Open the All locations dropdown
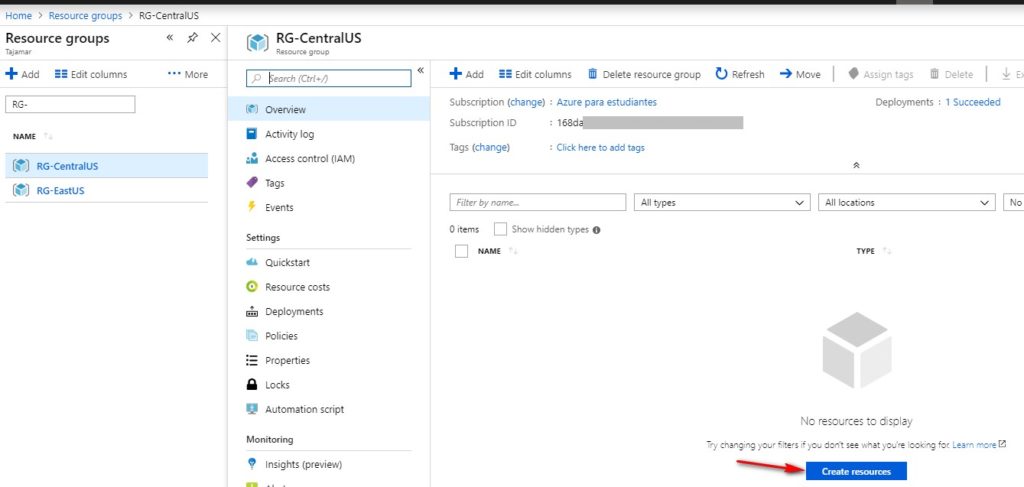 click(906, 202)
